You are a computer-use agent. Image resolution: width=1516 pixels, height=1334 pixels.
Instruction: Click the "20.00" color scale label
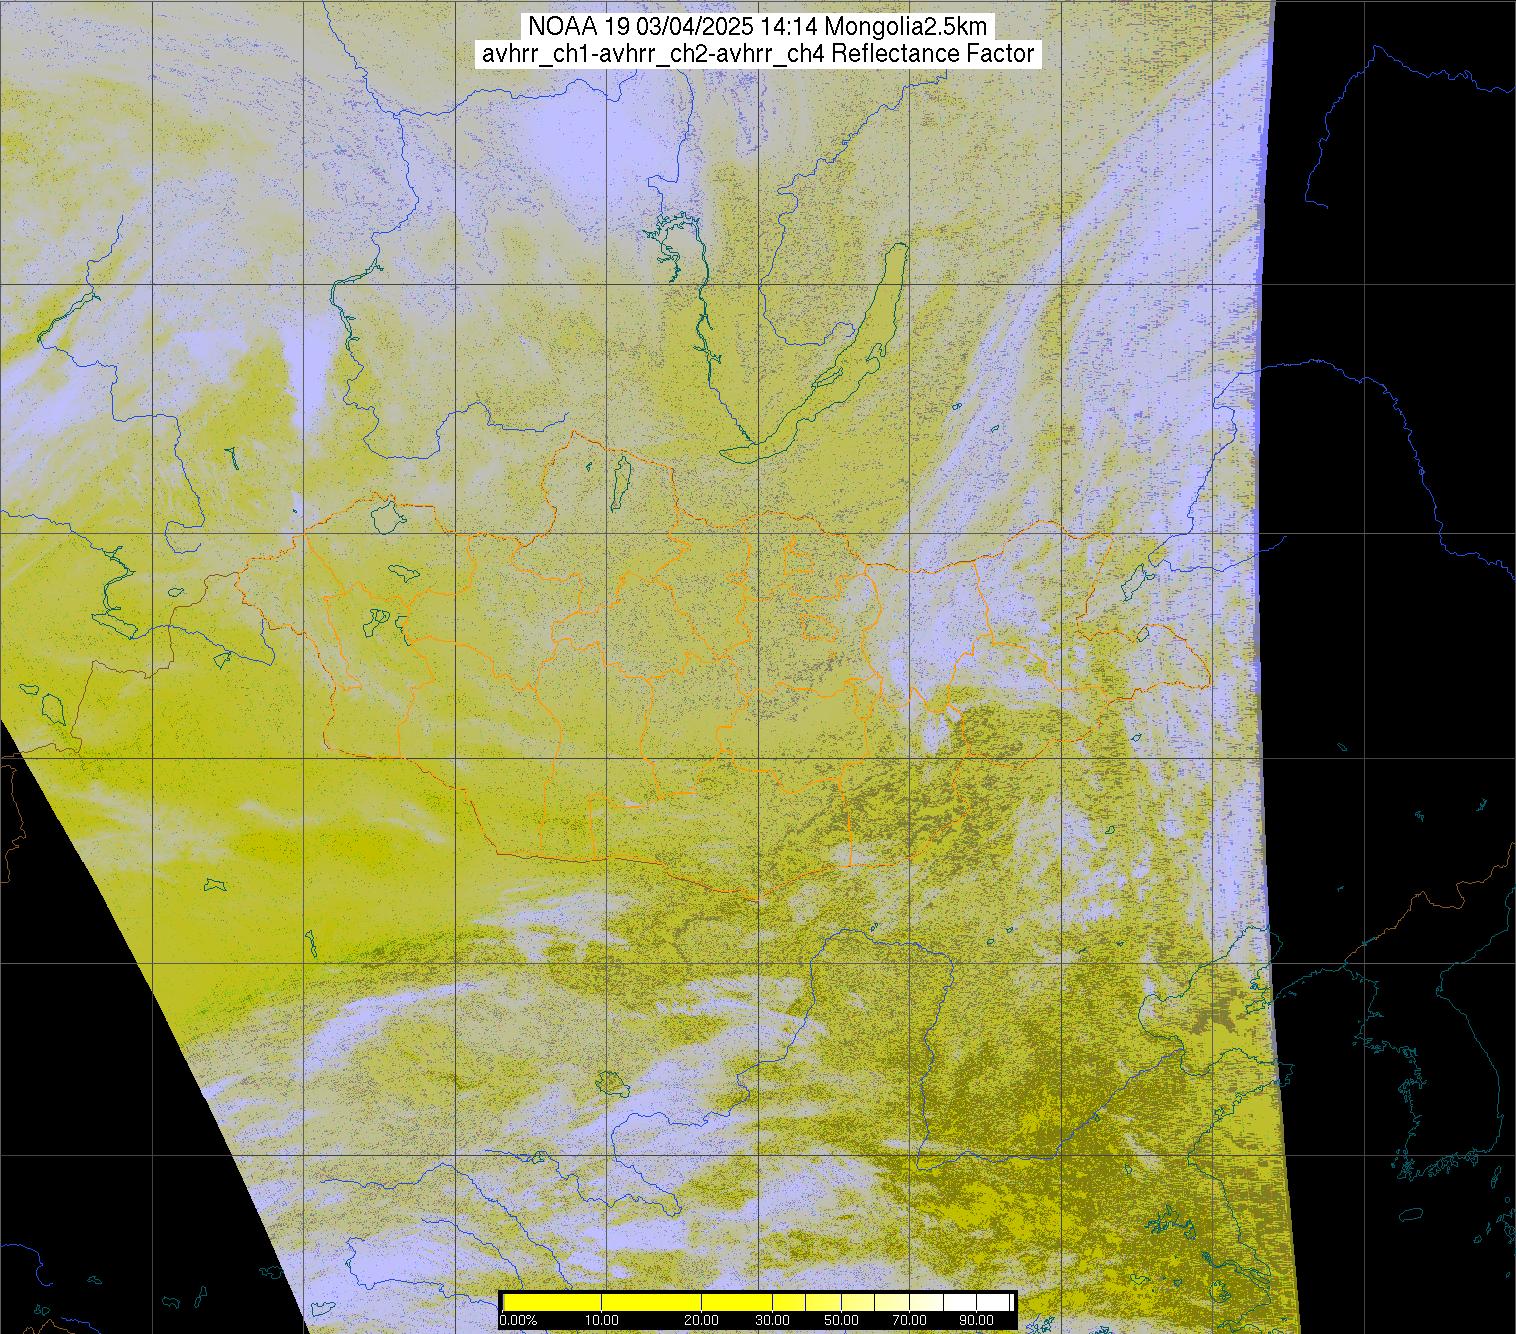click(701, 1320)
